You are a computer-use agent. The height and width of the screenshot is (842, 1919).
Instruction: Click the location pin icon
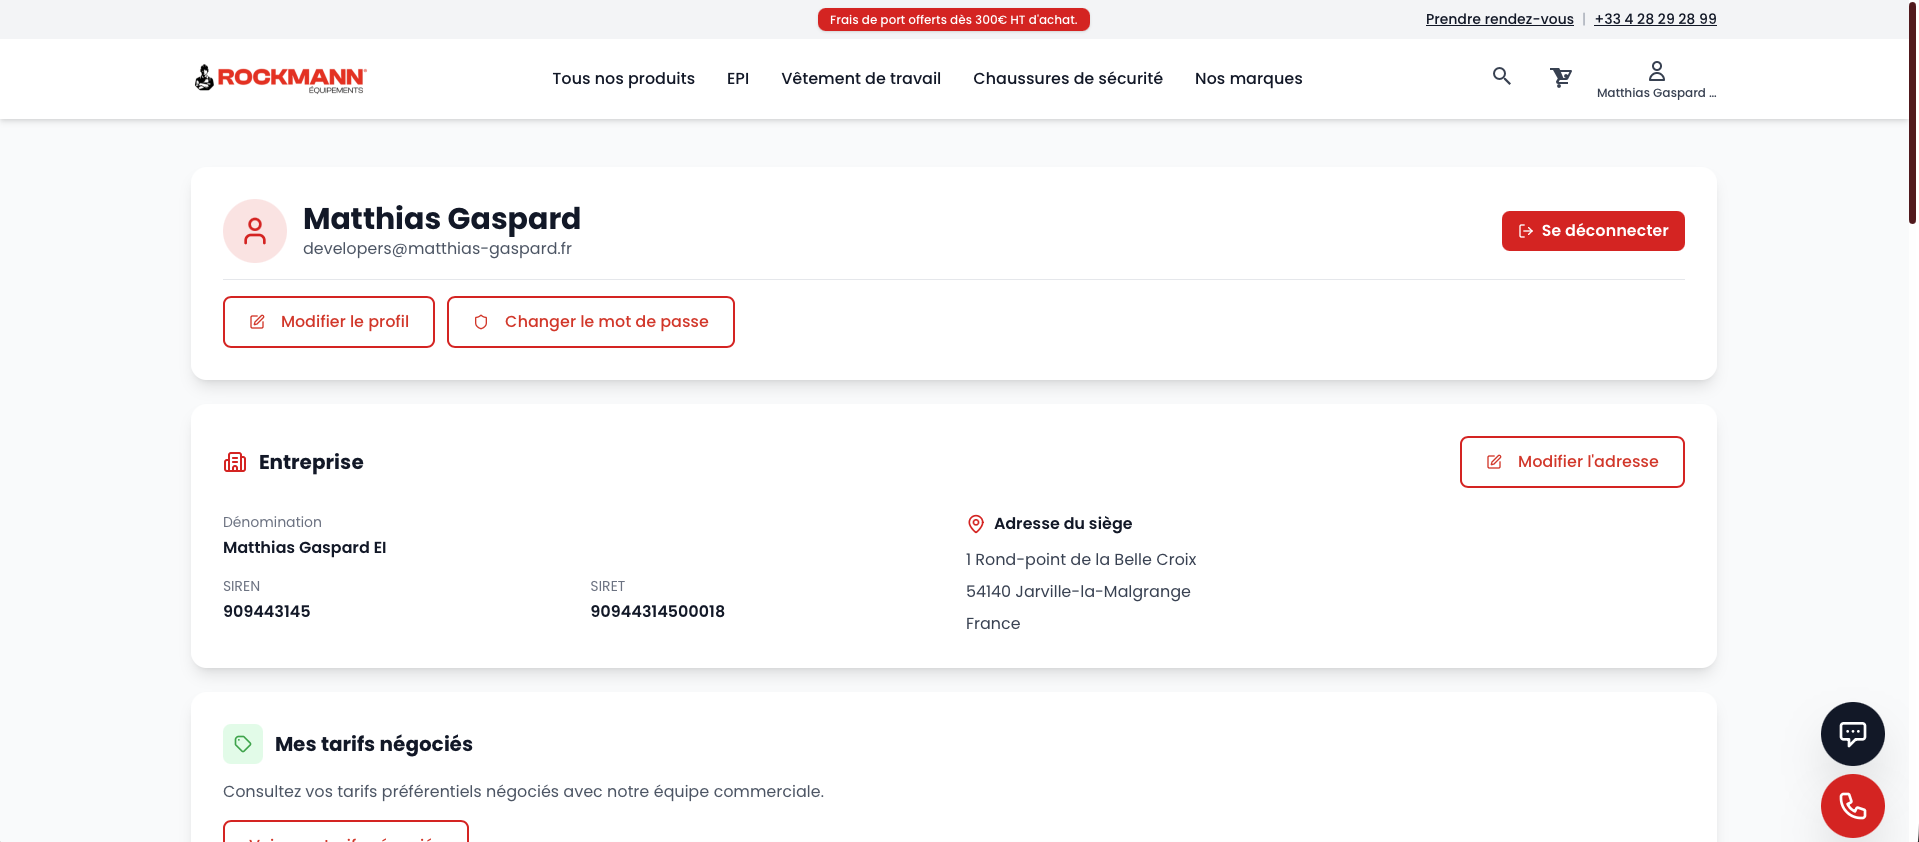[976, 524]
